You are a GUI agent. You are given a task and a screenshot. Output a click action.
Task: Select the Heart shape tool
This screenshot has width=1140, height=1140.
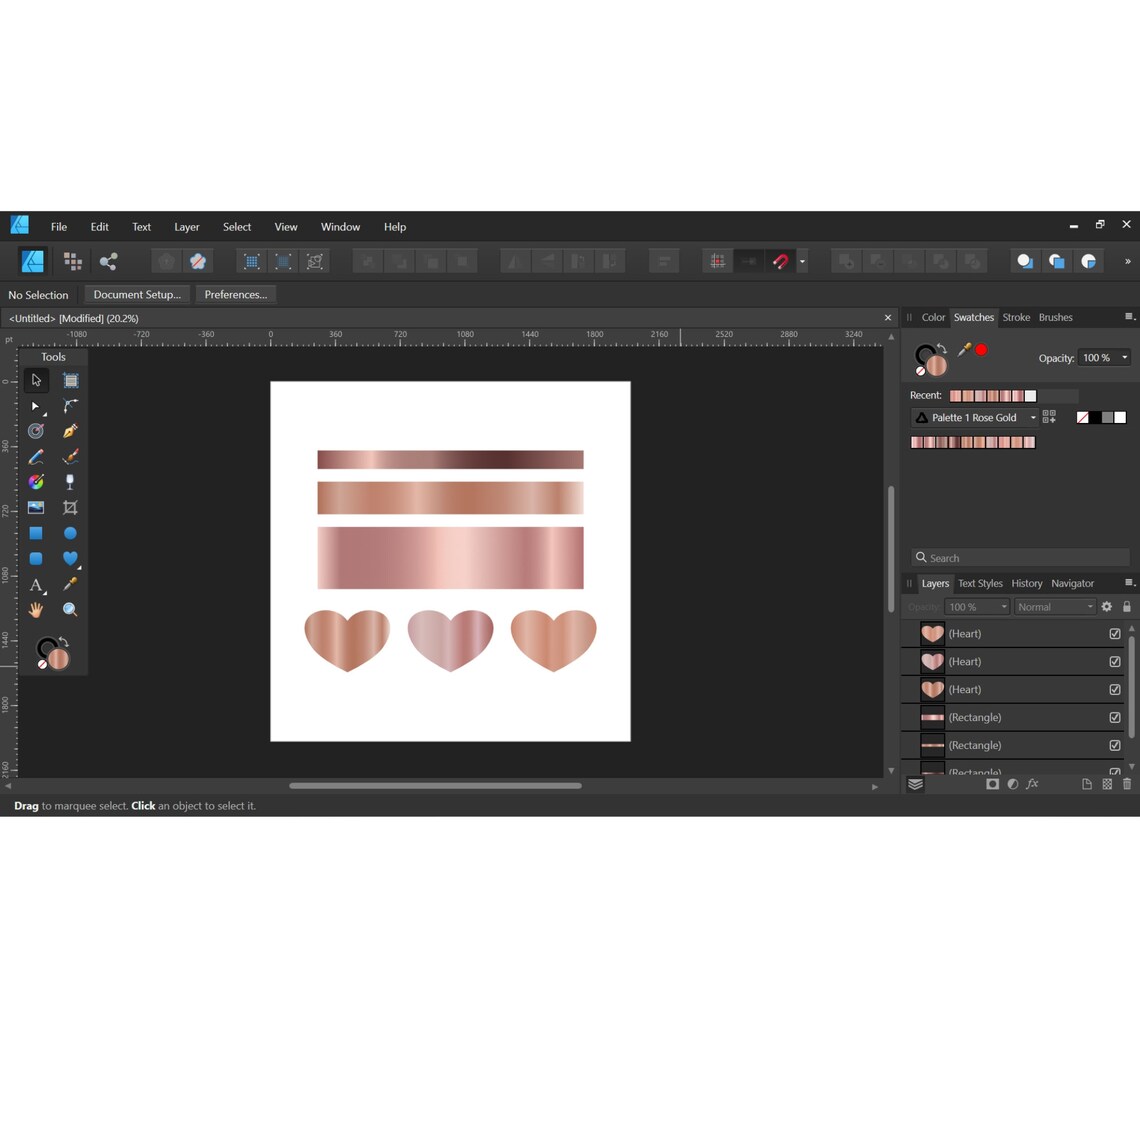tap(71, 558)
